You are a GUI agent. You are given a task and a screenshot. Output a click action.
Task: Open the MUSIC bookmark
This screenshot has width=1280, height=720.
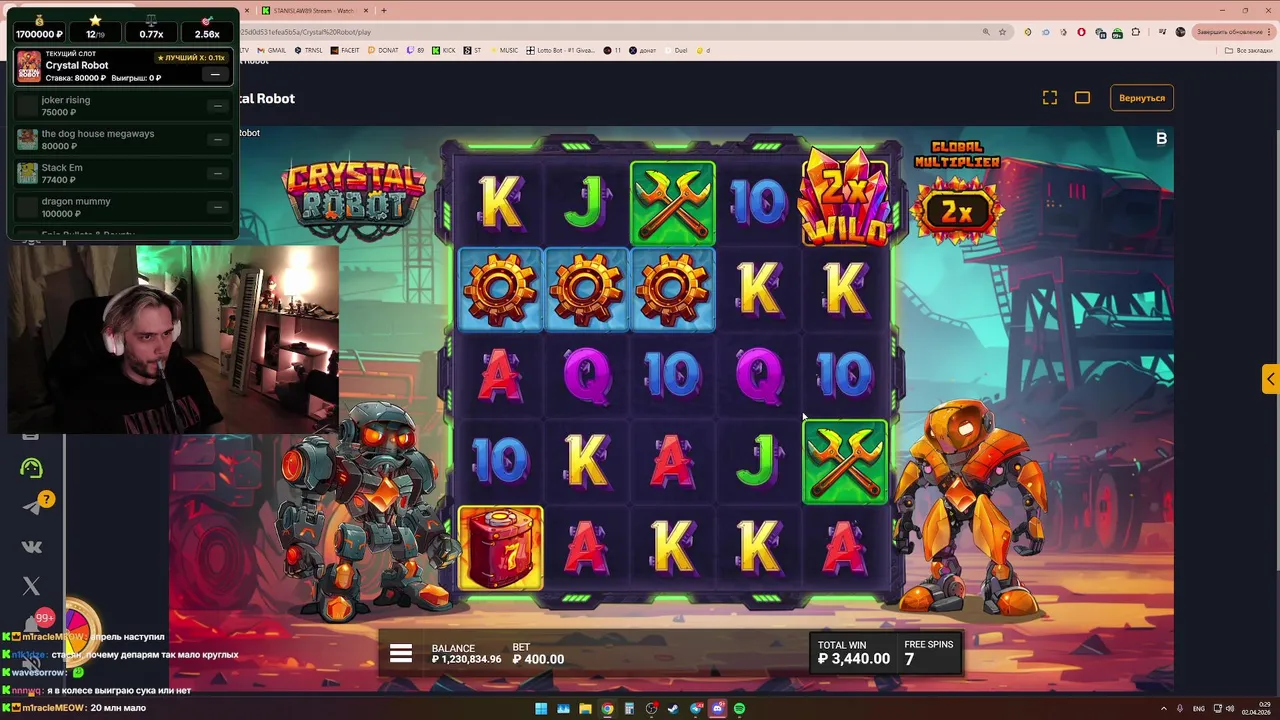504,50
